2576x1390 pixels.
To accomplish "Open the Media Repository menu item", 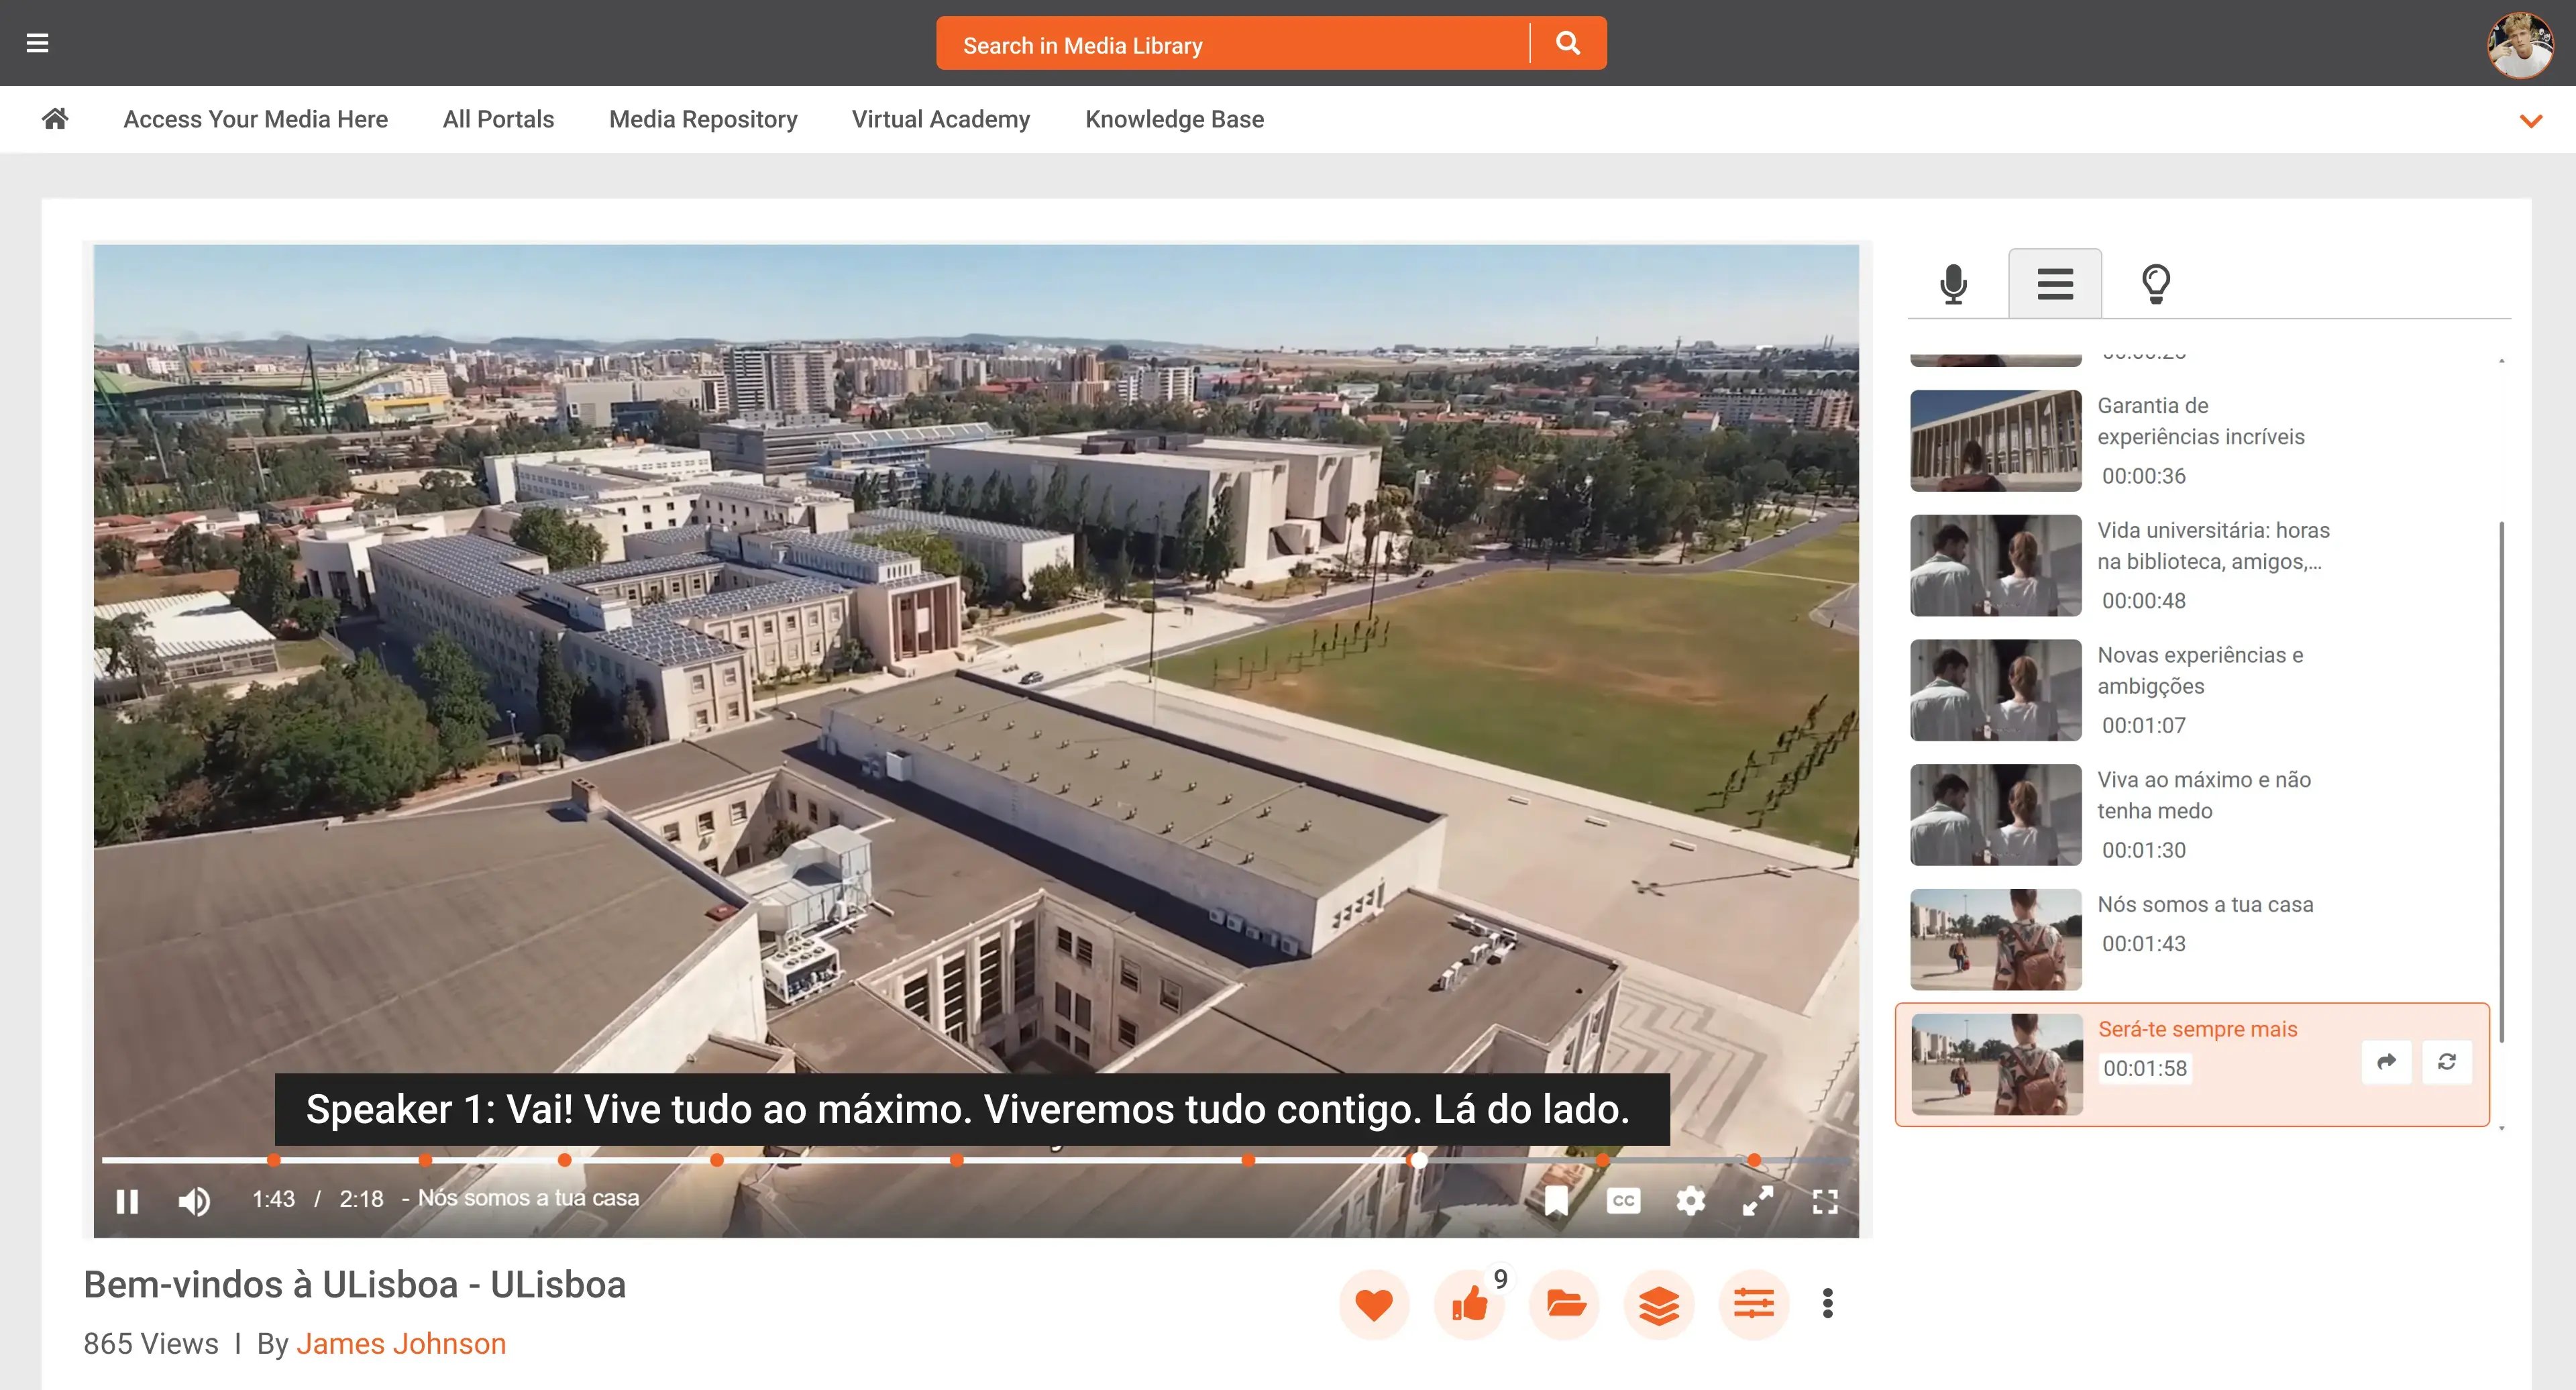I will tap(703, 119).
